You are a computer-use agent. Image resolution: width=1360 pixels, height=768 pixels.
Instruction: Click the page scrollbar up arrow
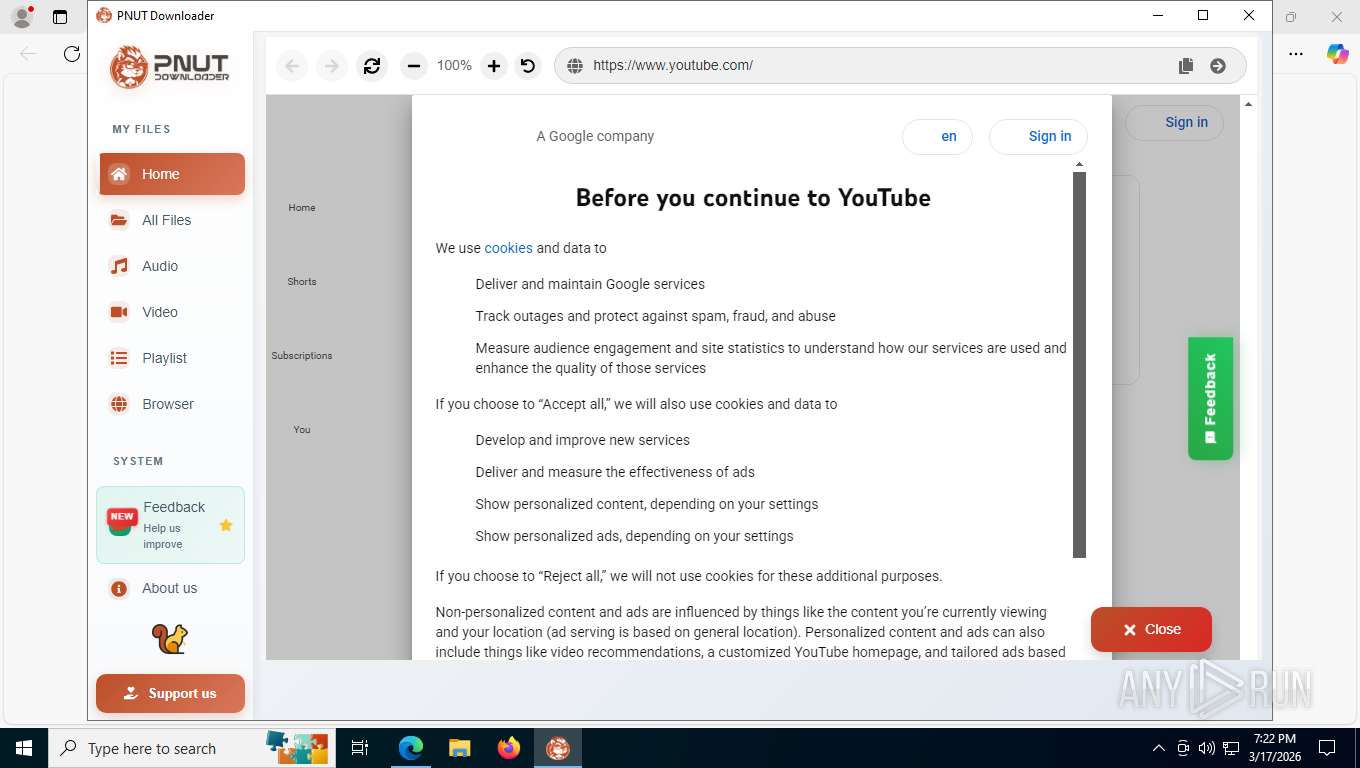(1247, 103)
